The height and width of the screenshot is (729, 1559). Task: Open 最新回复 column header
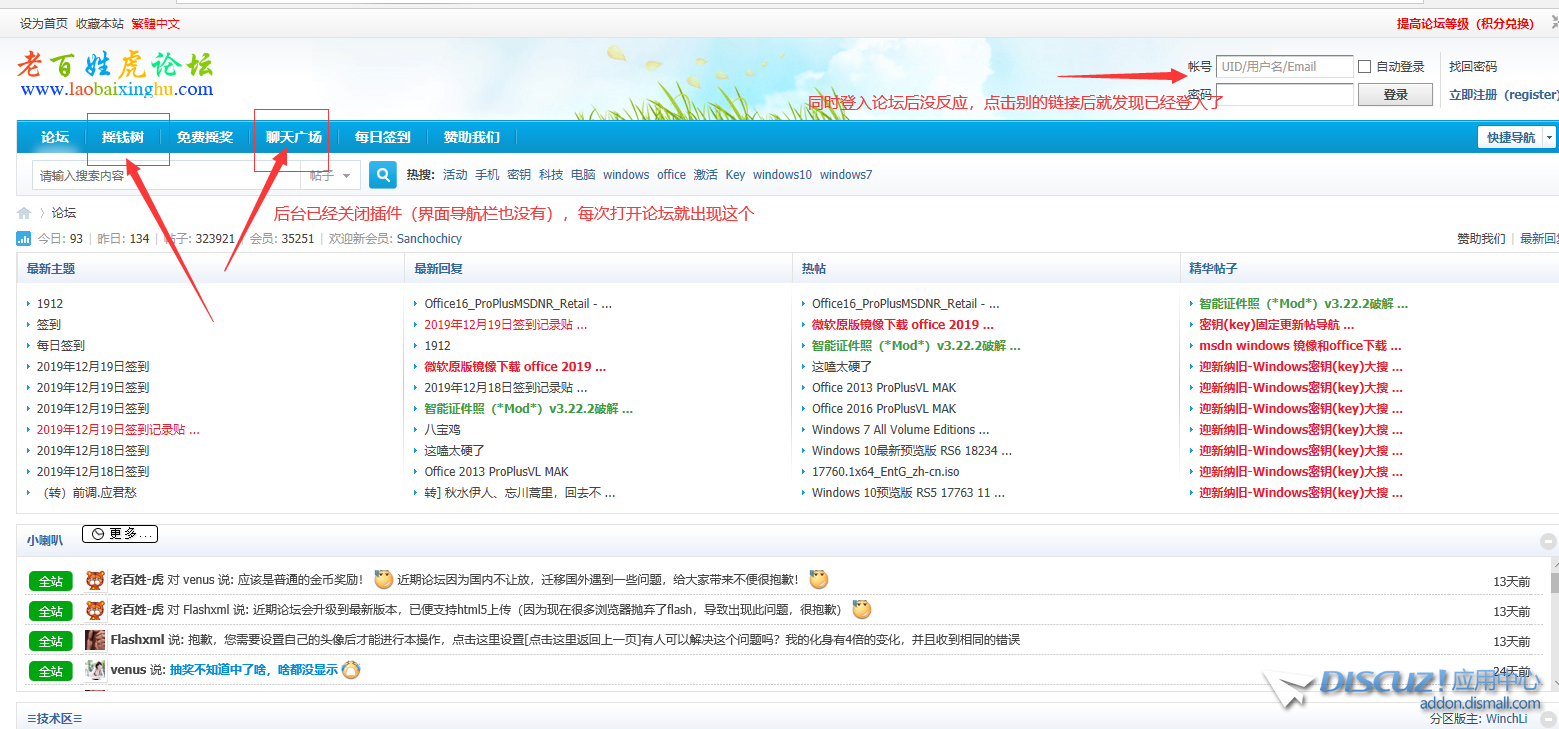click(438, 269)
